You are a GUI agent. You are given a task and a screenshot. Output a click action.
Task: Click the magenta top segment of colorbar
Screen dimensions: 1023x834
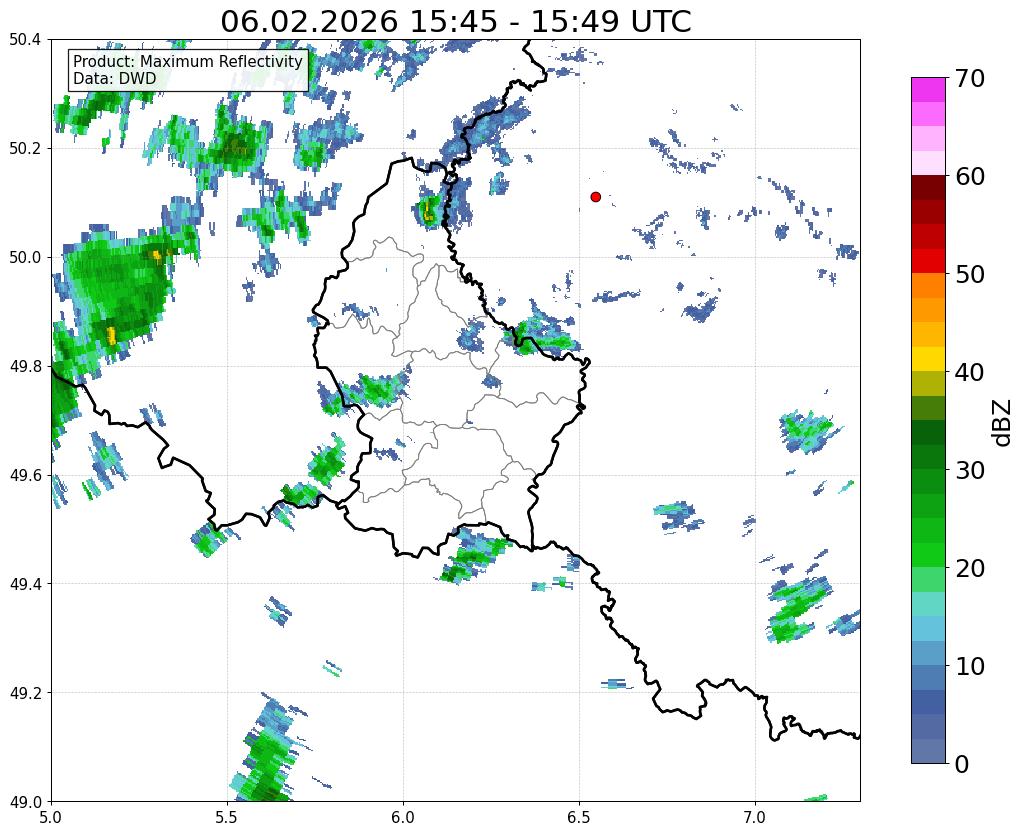928,89
